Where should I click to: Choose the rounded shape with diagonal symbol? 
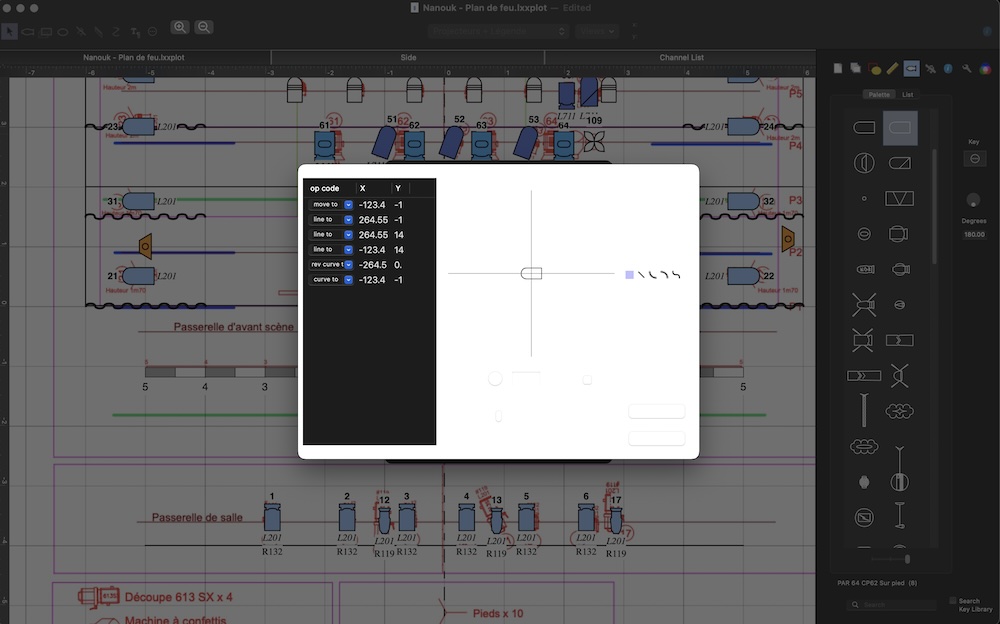pyautogui.click(x=899, y=163)
